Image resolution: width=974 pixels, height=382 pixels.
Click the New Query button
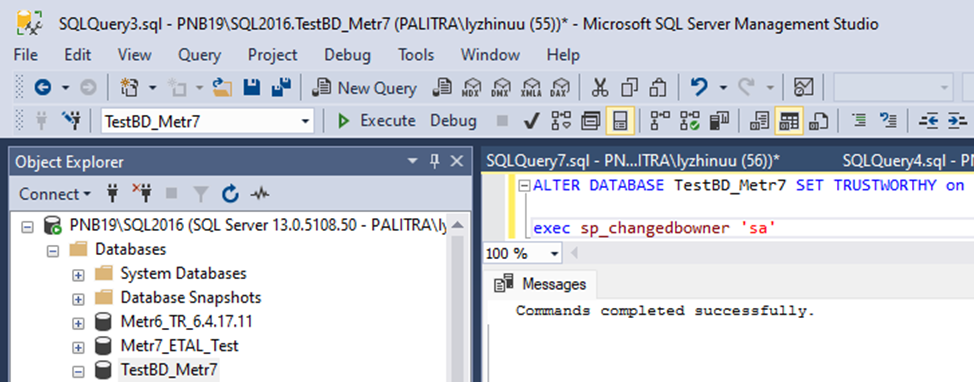click(x=365, y=88)
